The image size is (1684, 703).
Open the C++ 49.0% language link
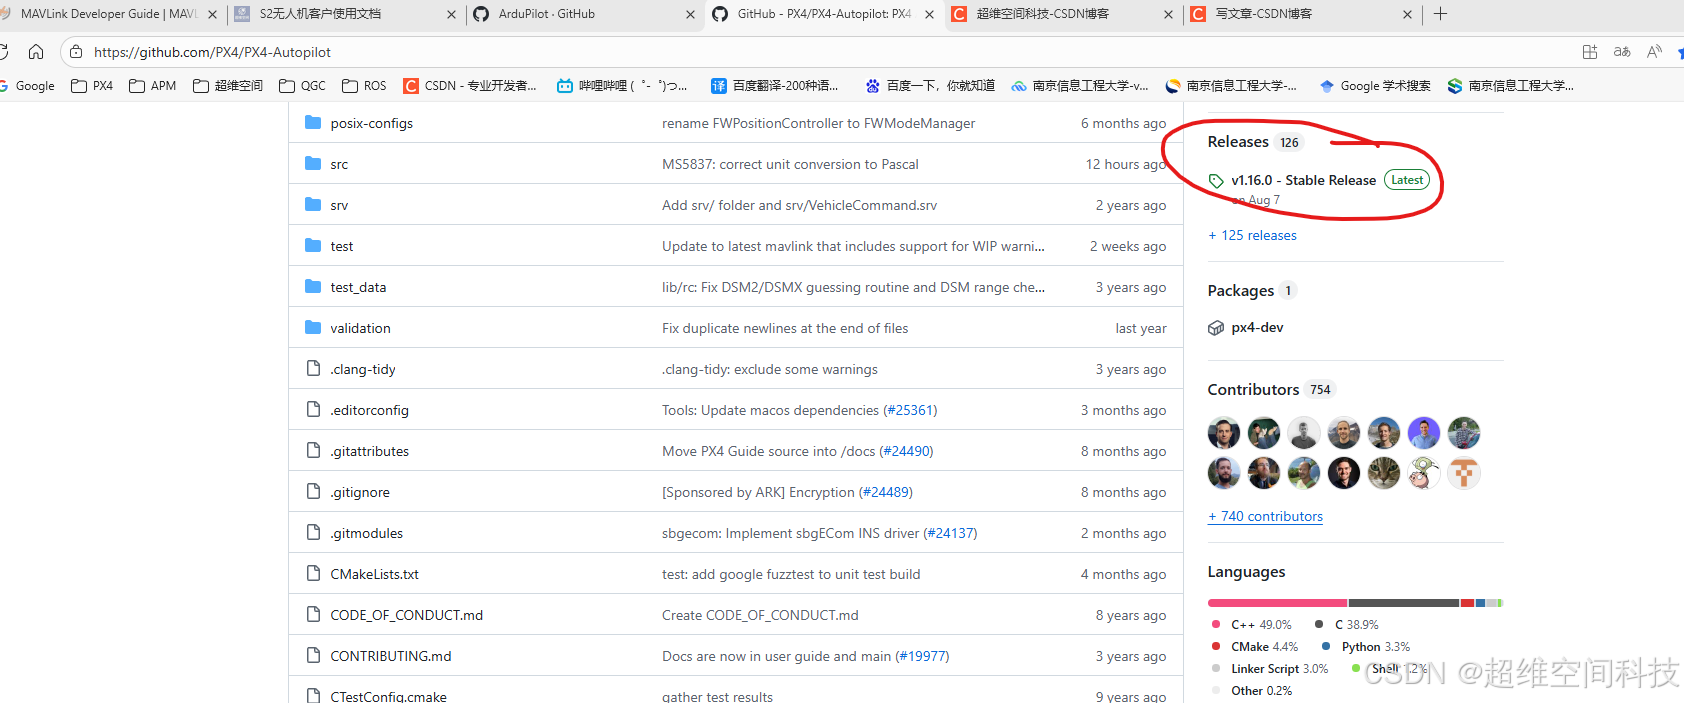coord(1251,625)
